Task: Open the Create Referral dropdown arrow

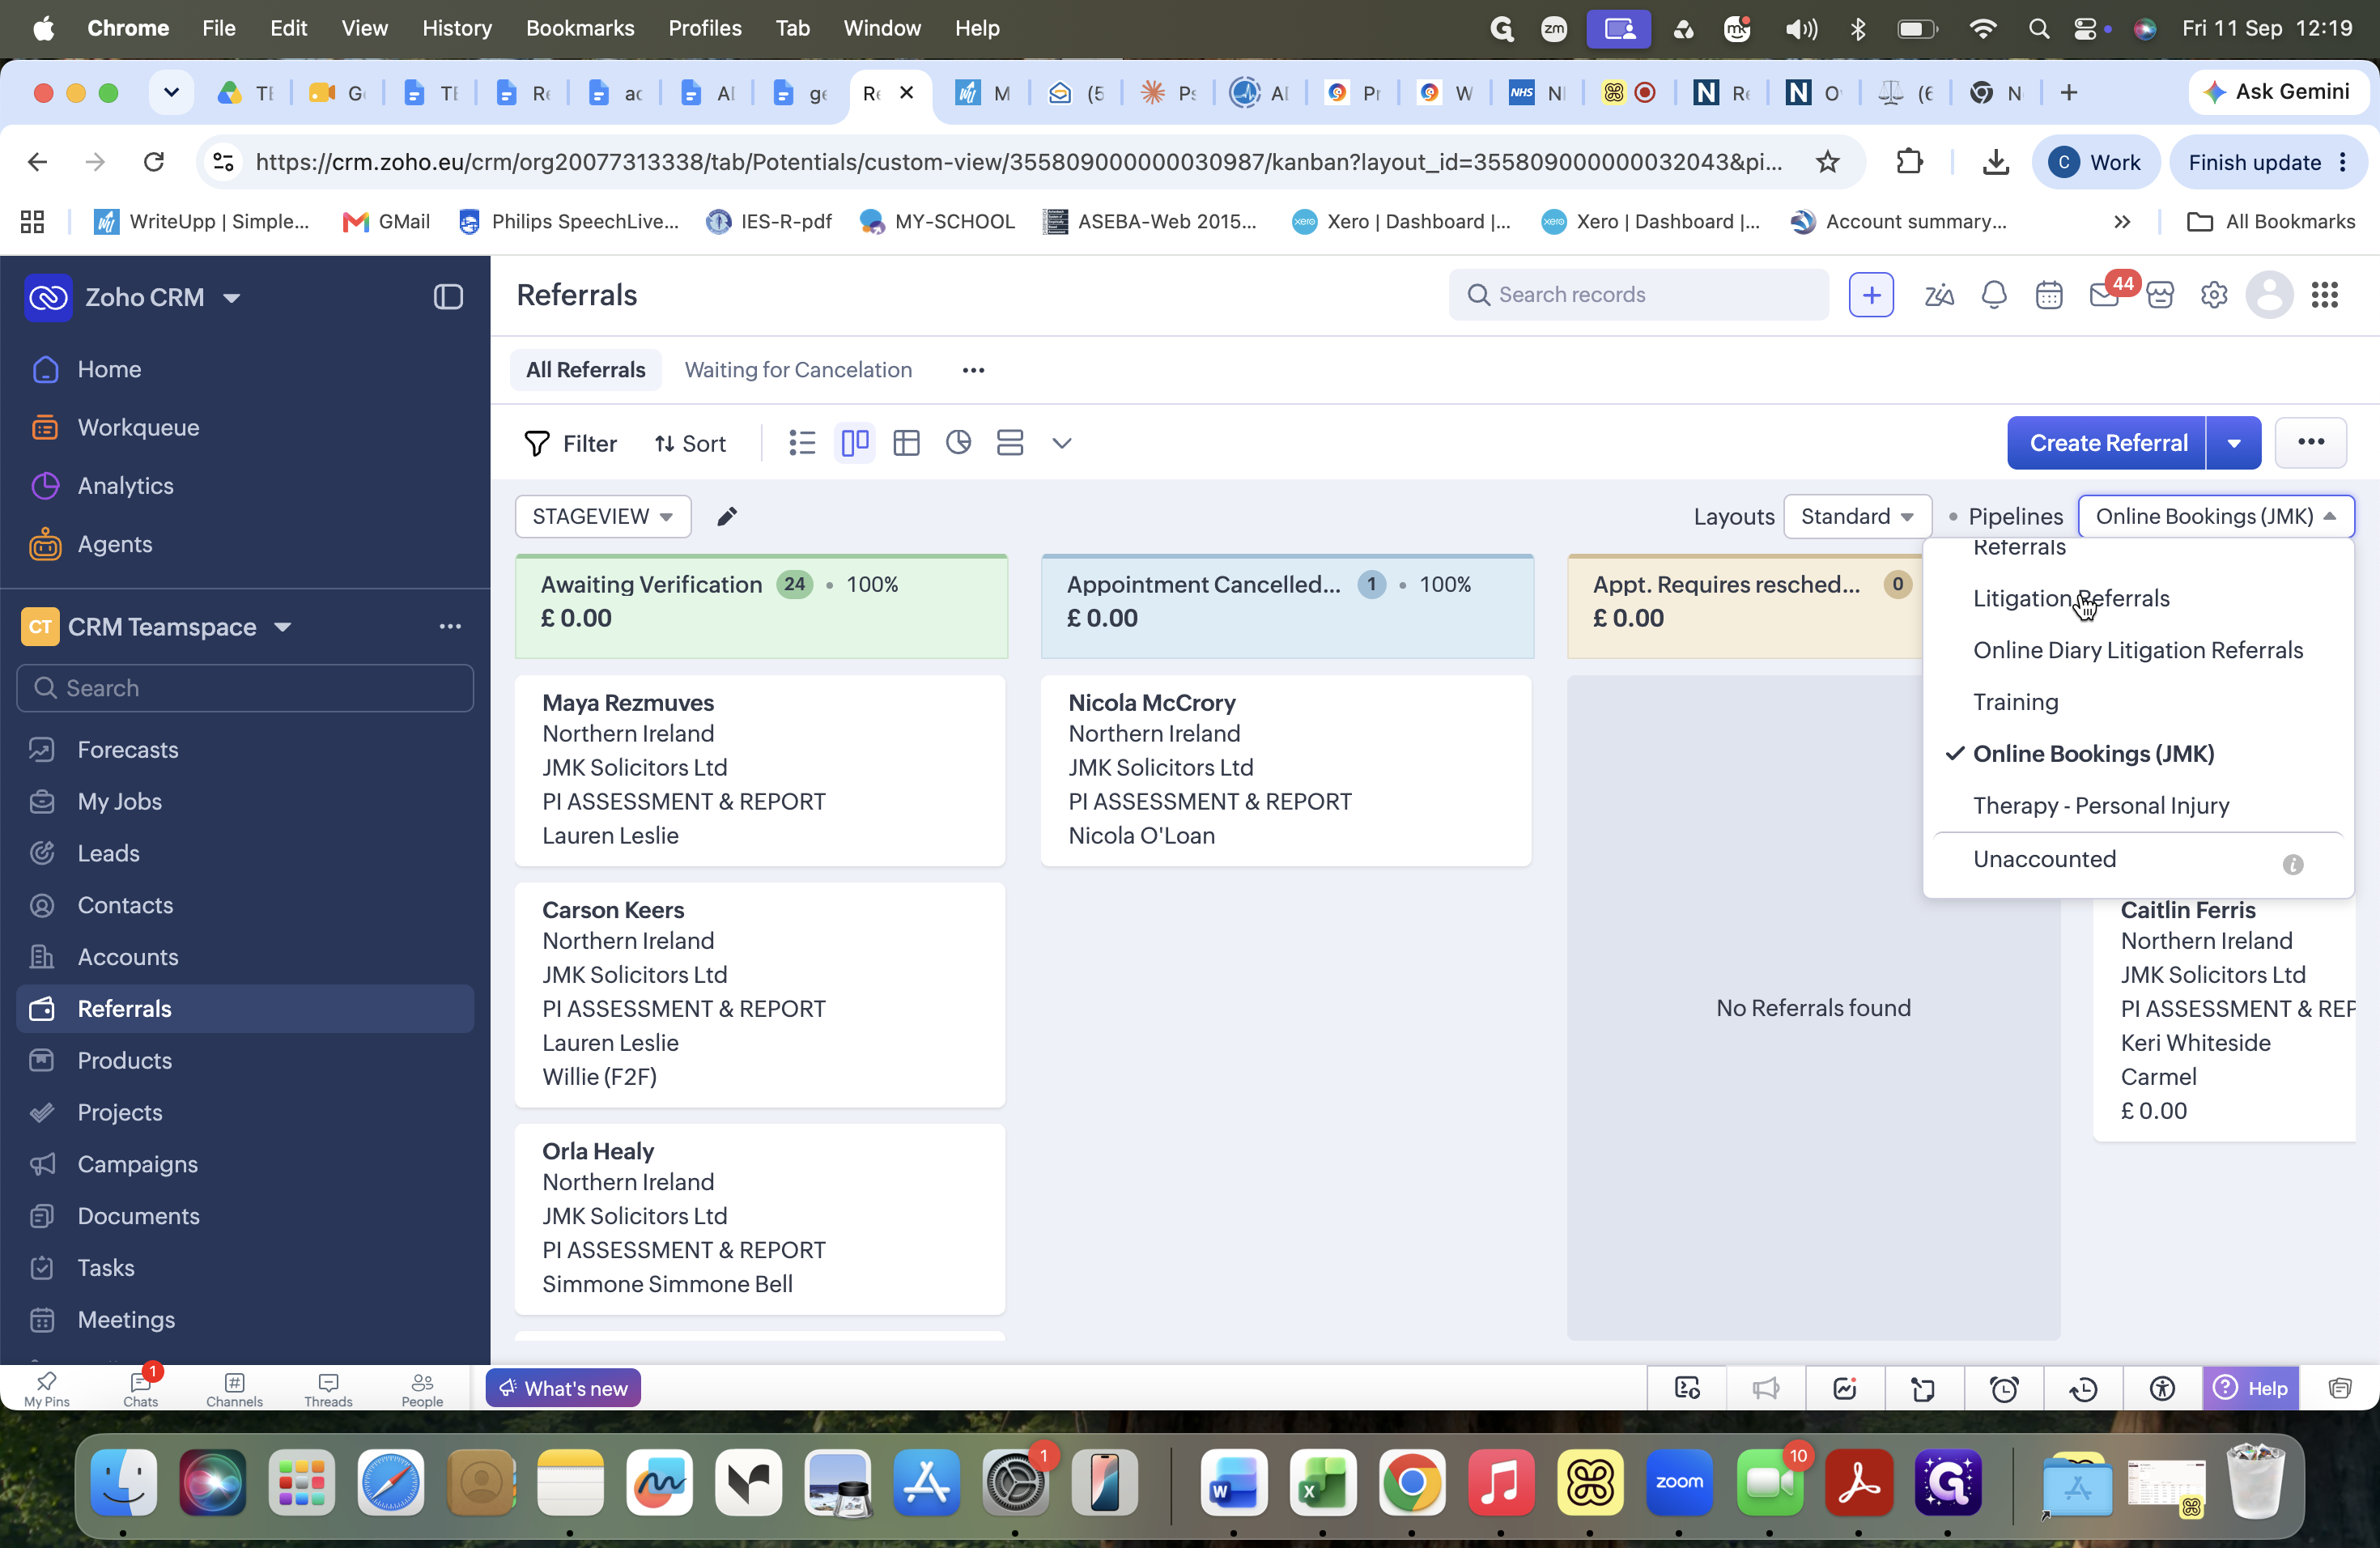Action: coord(2233,443)
